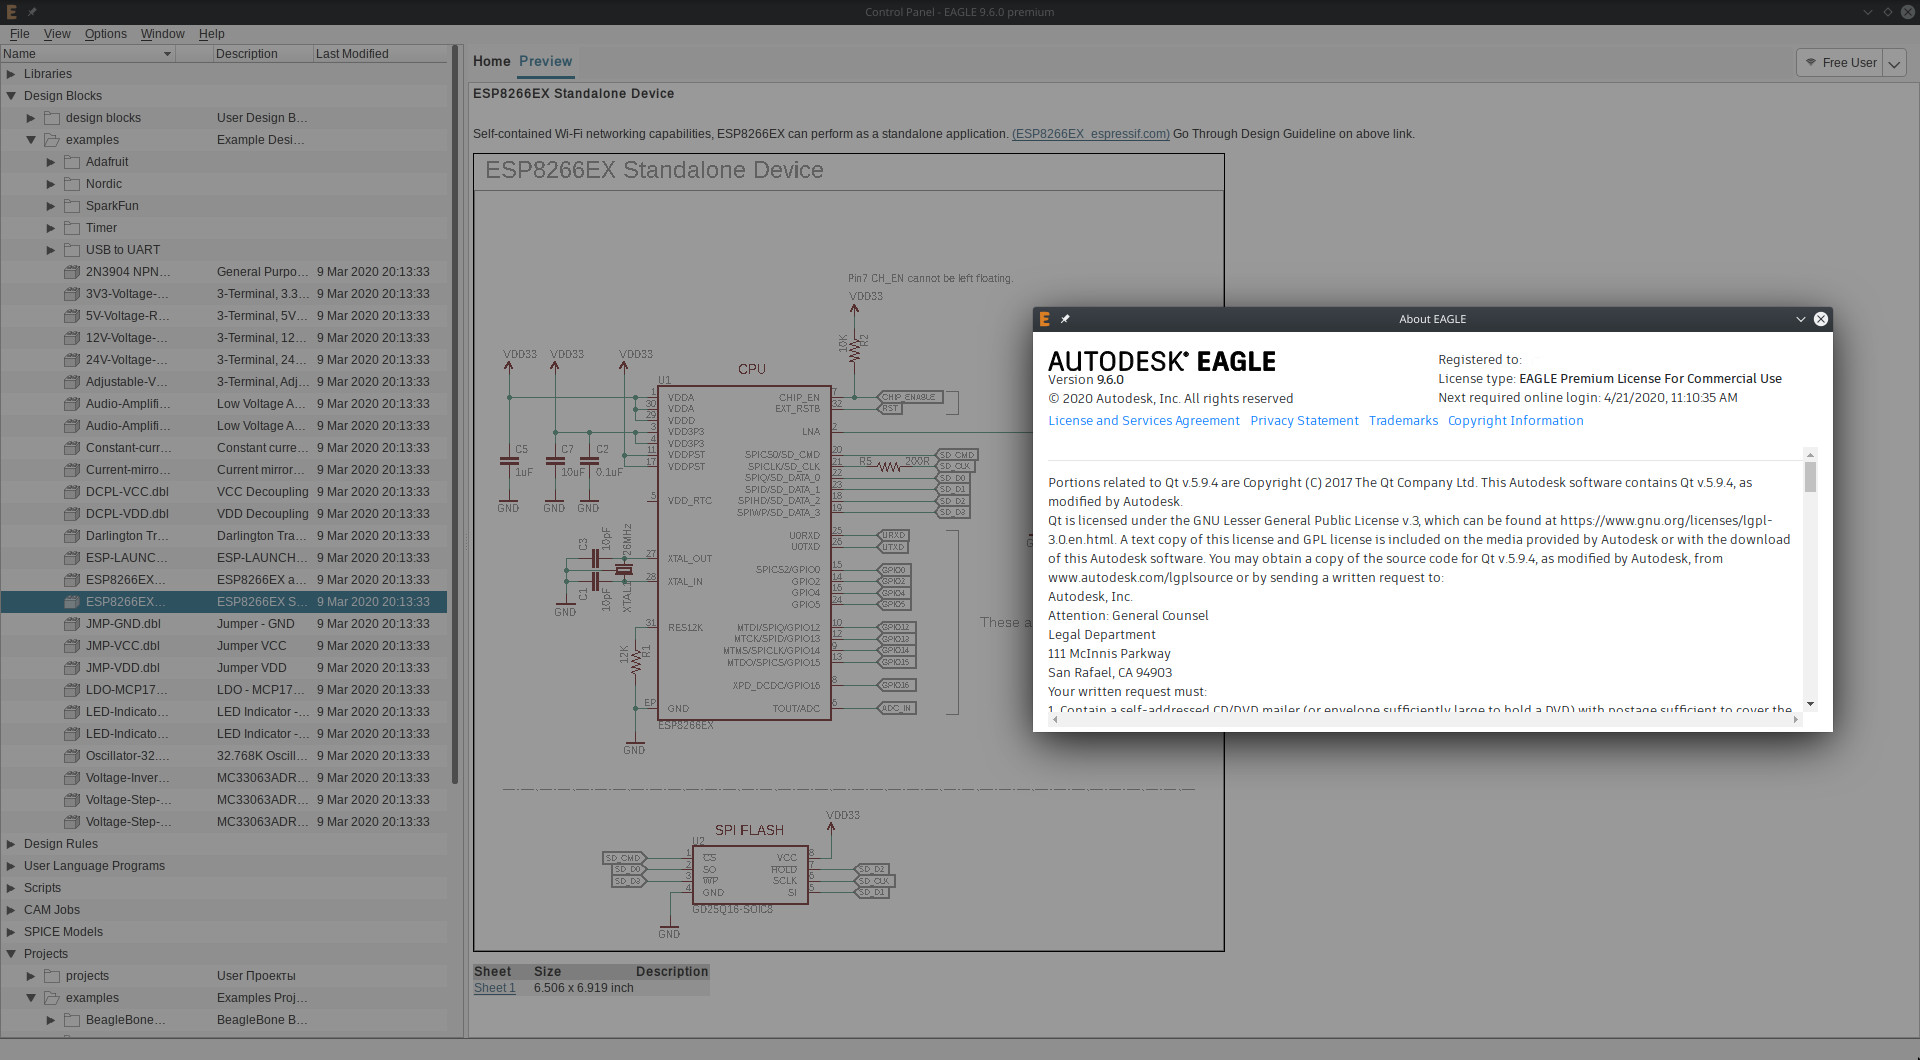Click the Darlington Tr design block icon
This screenshot has width=1920, height=1060.
coord(72,536)
